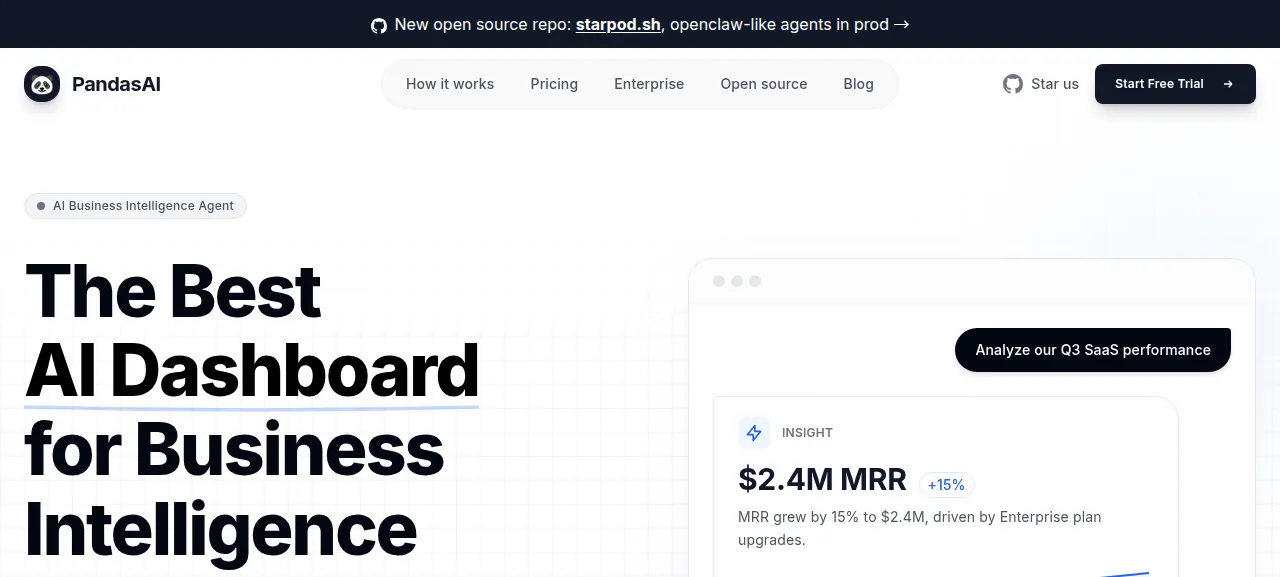
Task: Visit the Blog from the navbar
Action: [858, 84]
